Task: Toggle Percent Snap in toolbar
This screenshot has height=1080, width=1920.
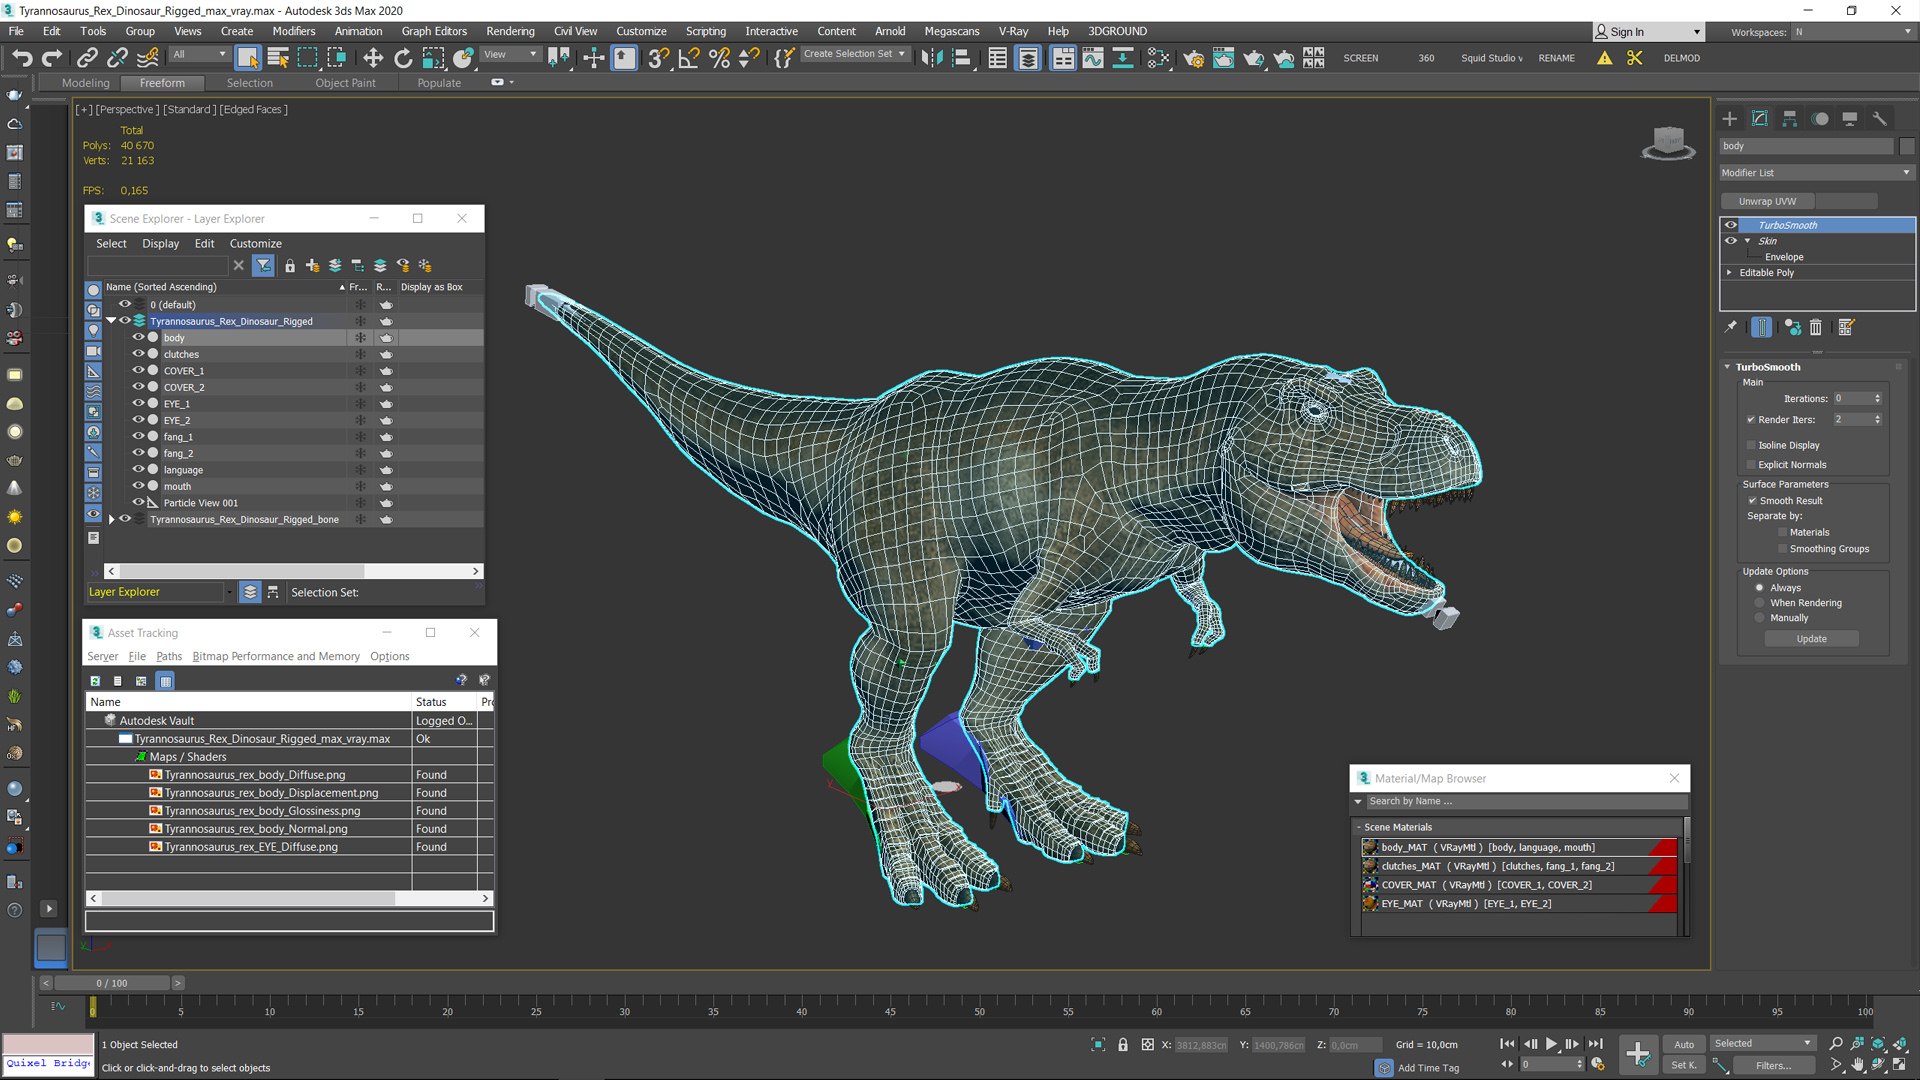Action: click(x=719, y=58)
